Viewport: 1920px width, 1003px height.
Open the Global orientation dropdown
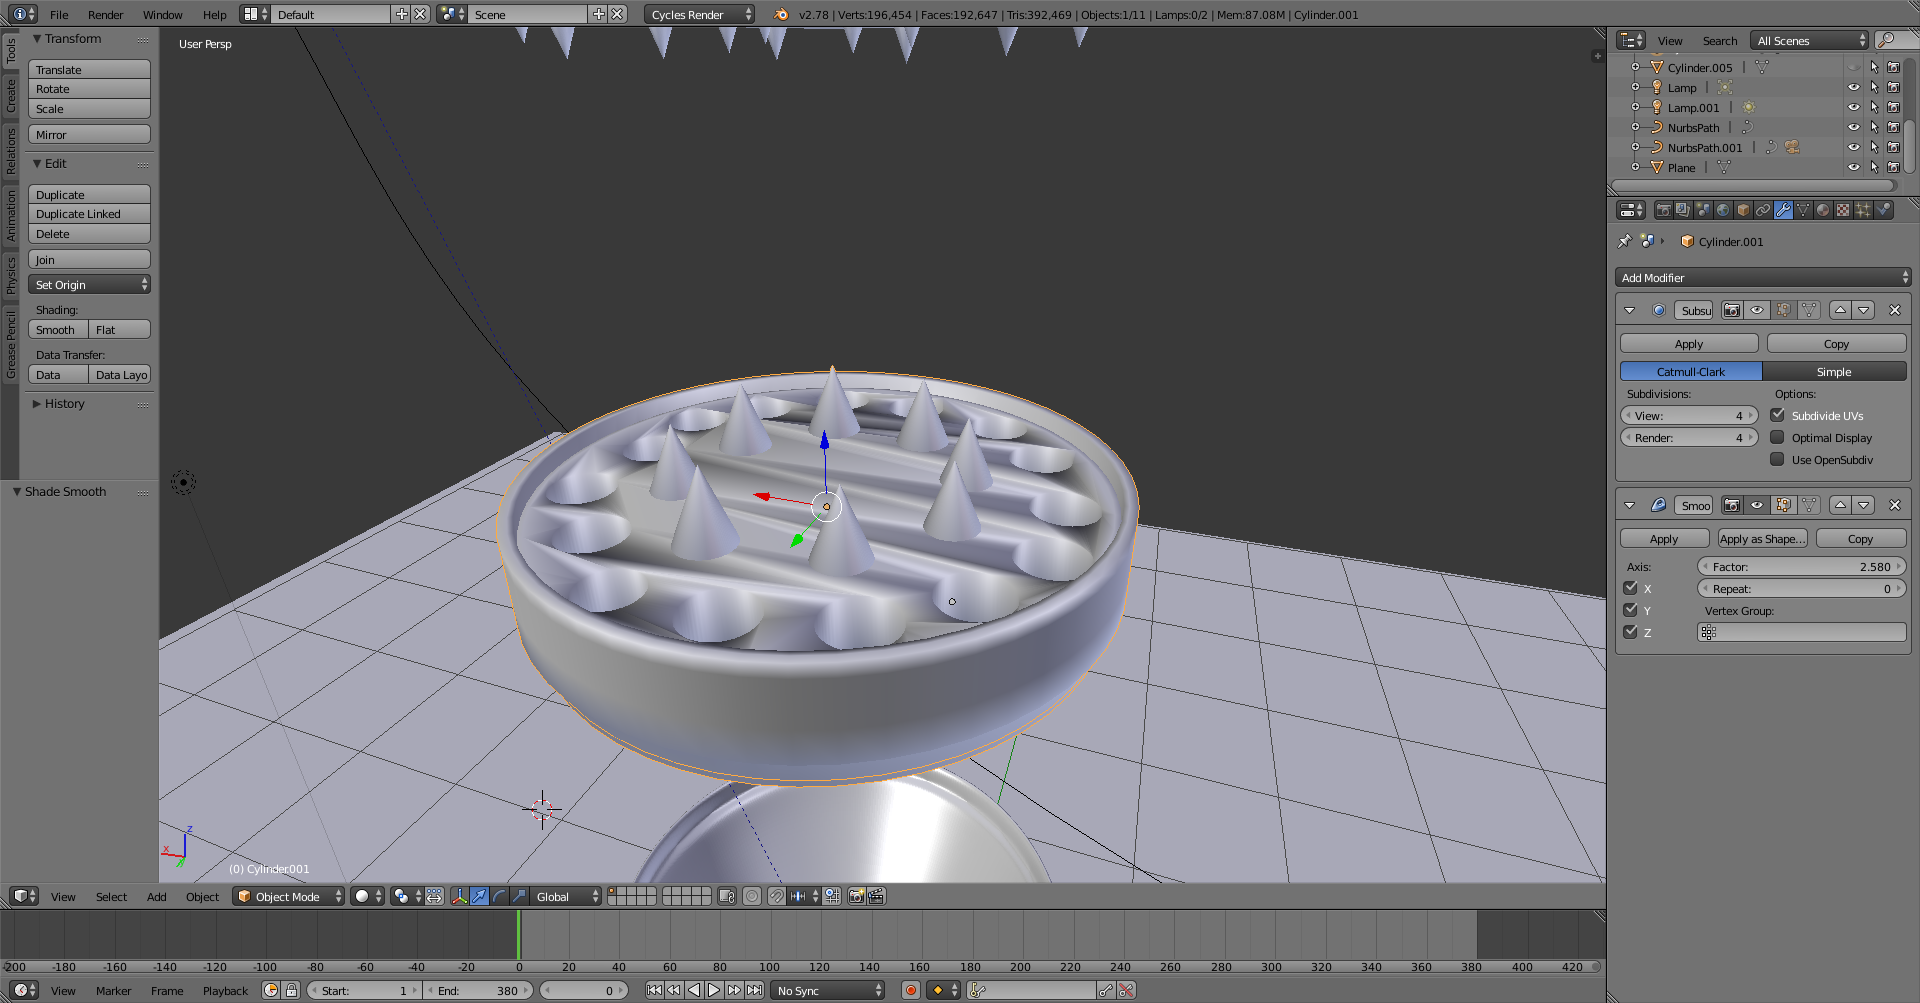point(565,896)
